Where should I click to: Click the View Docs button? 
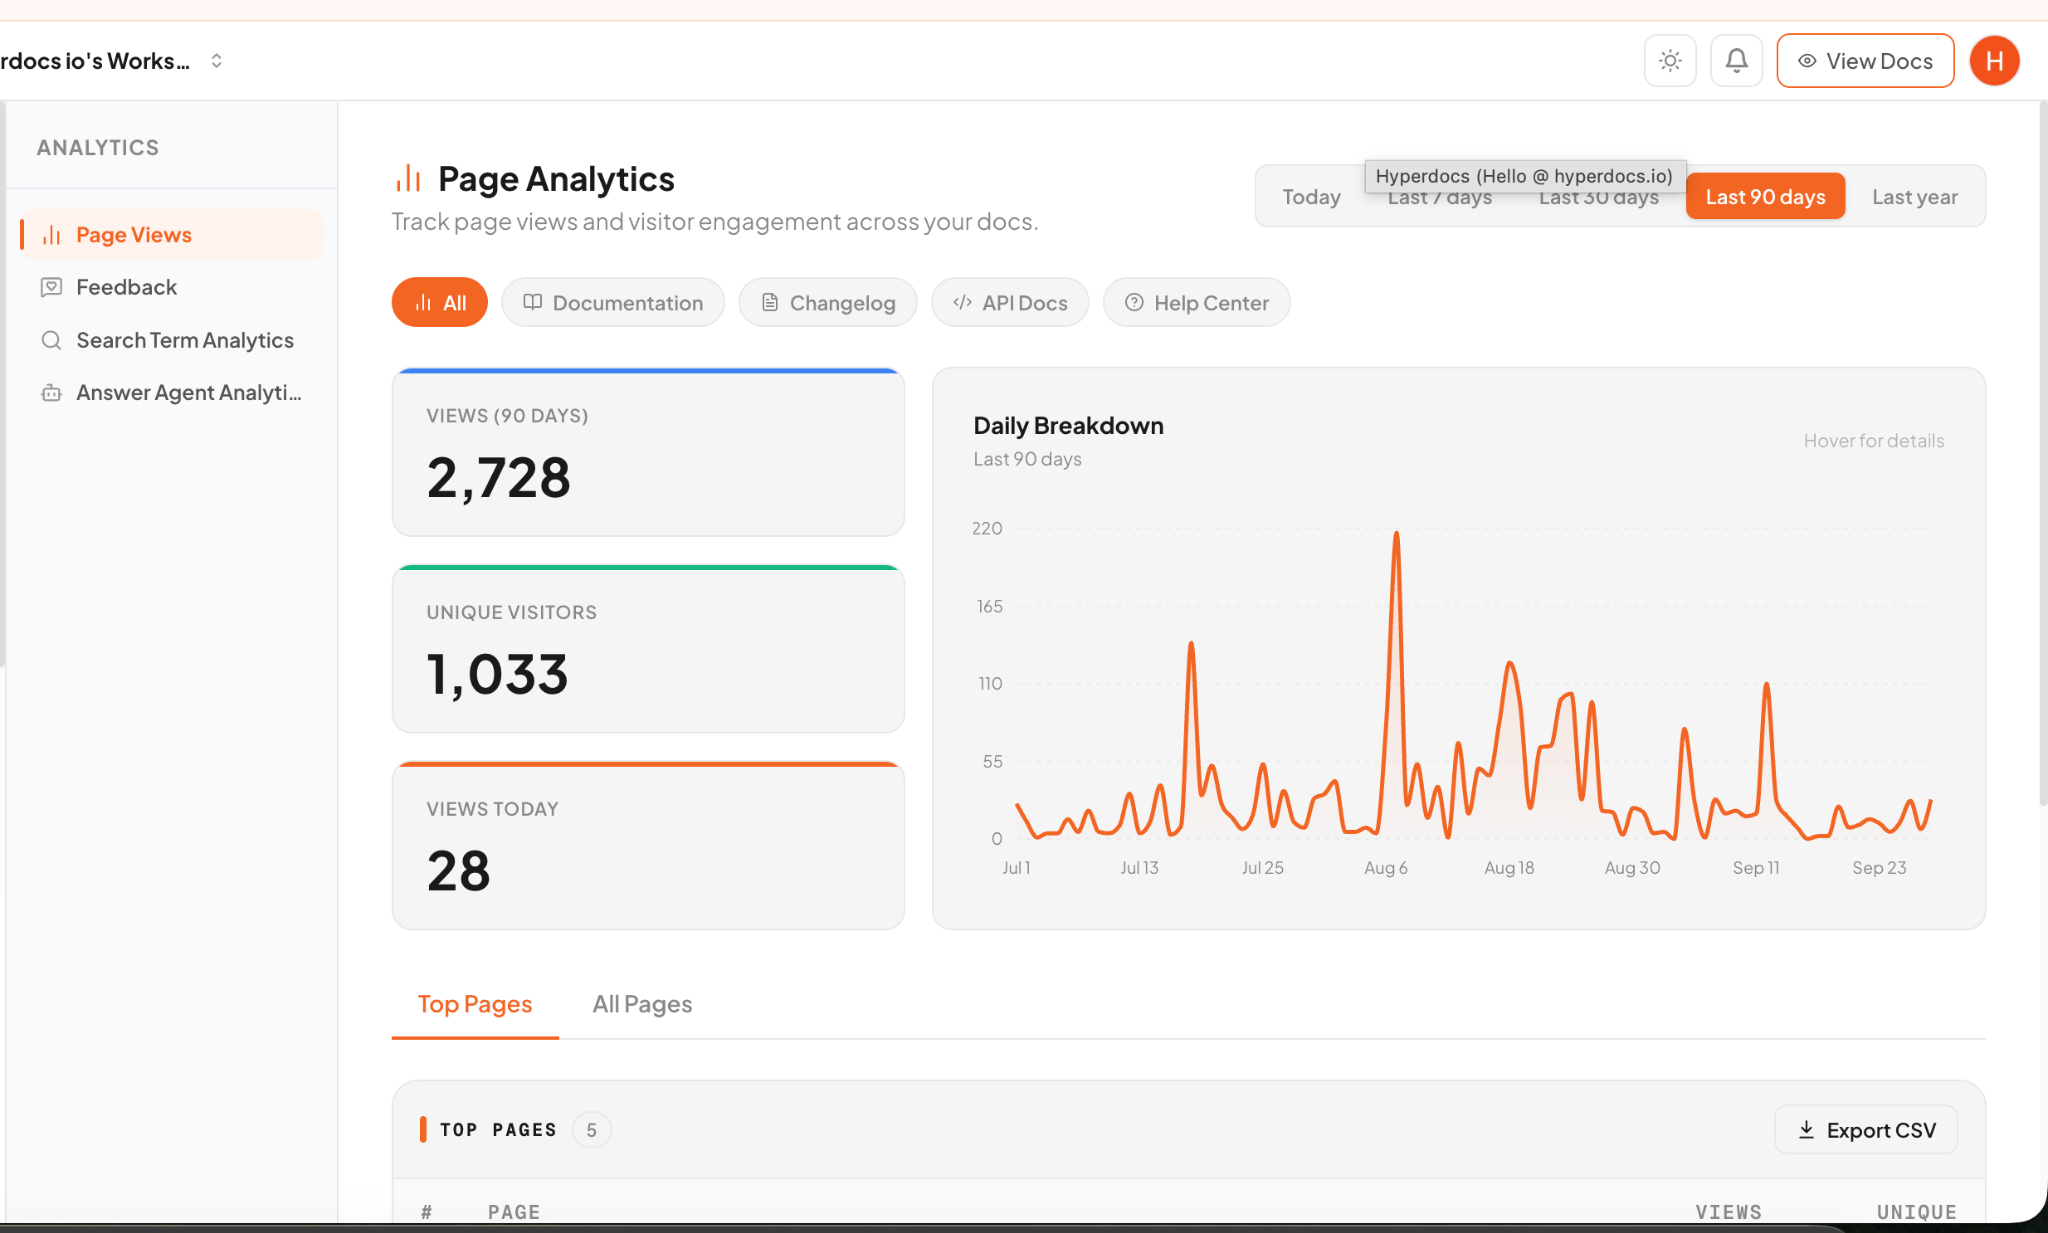tap(1865, 61)
